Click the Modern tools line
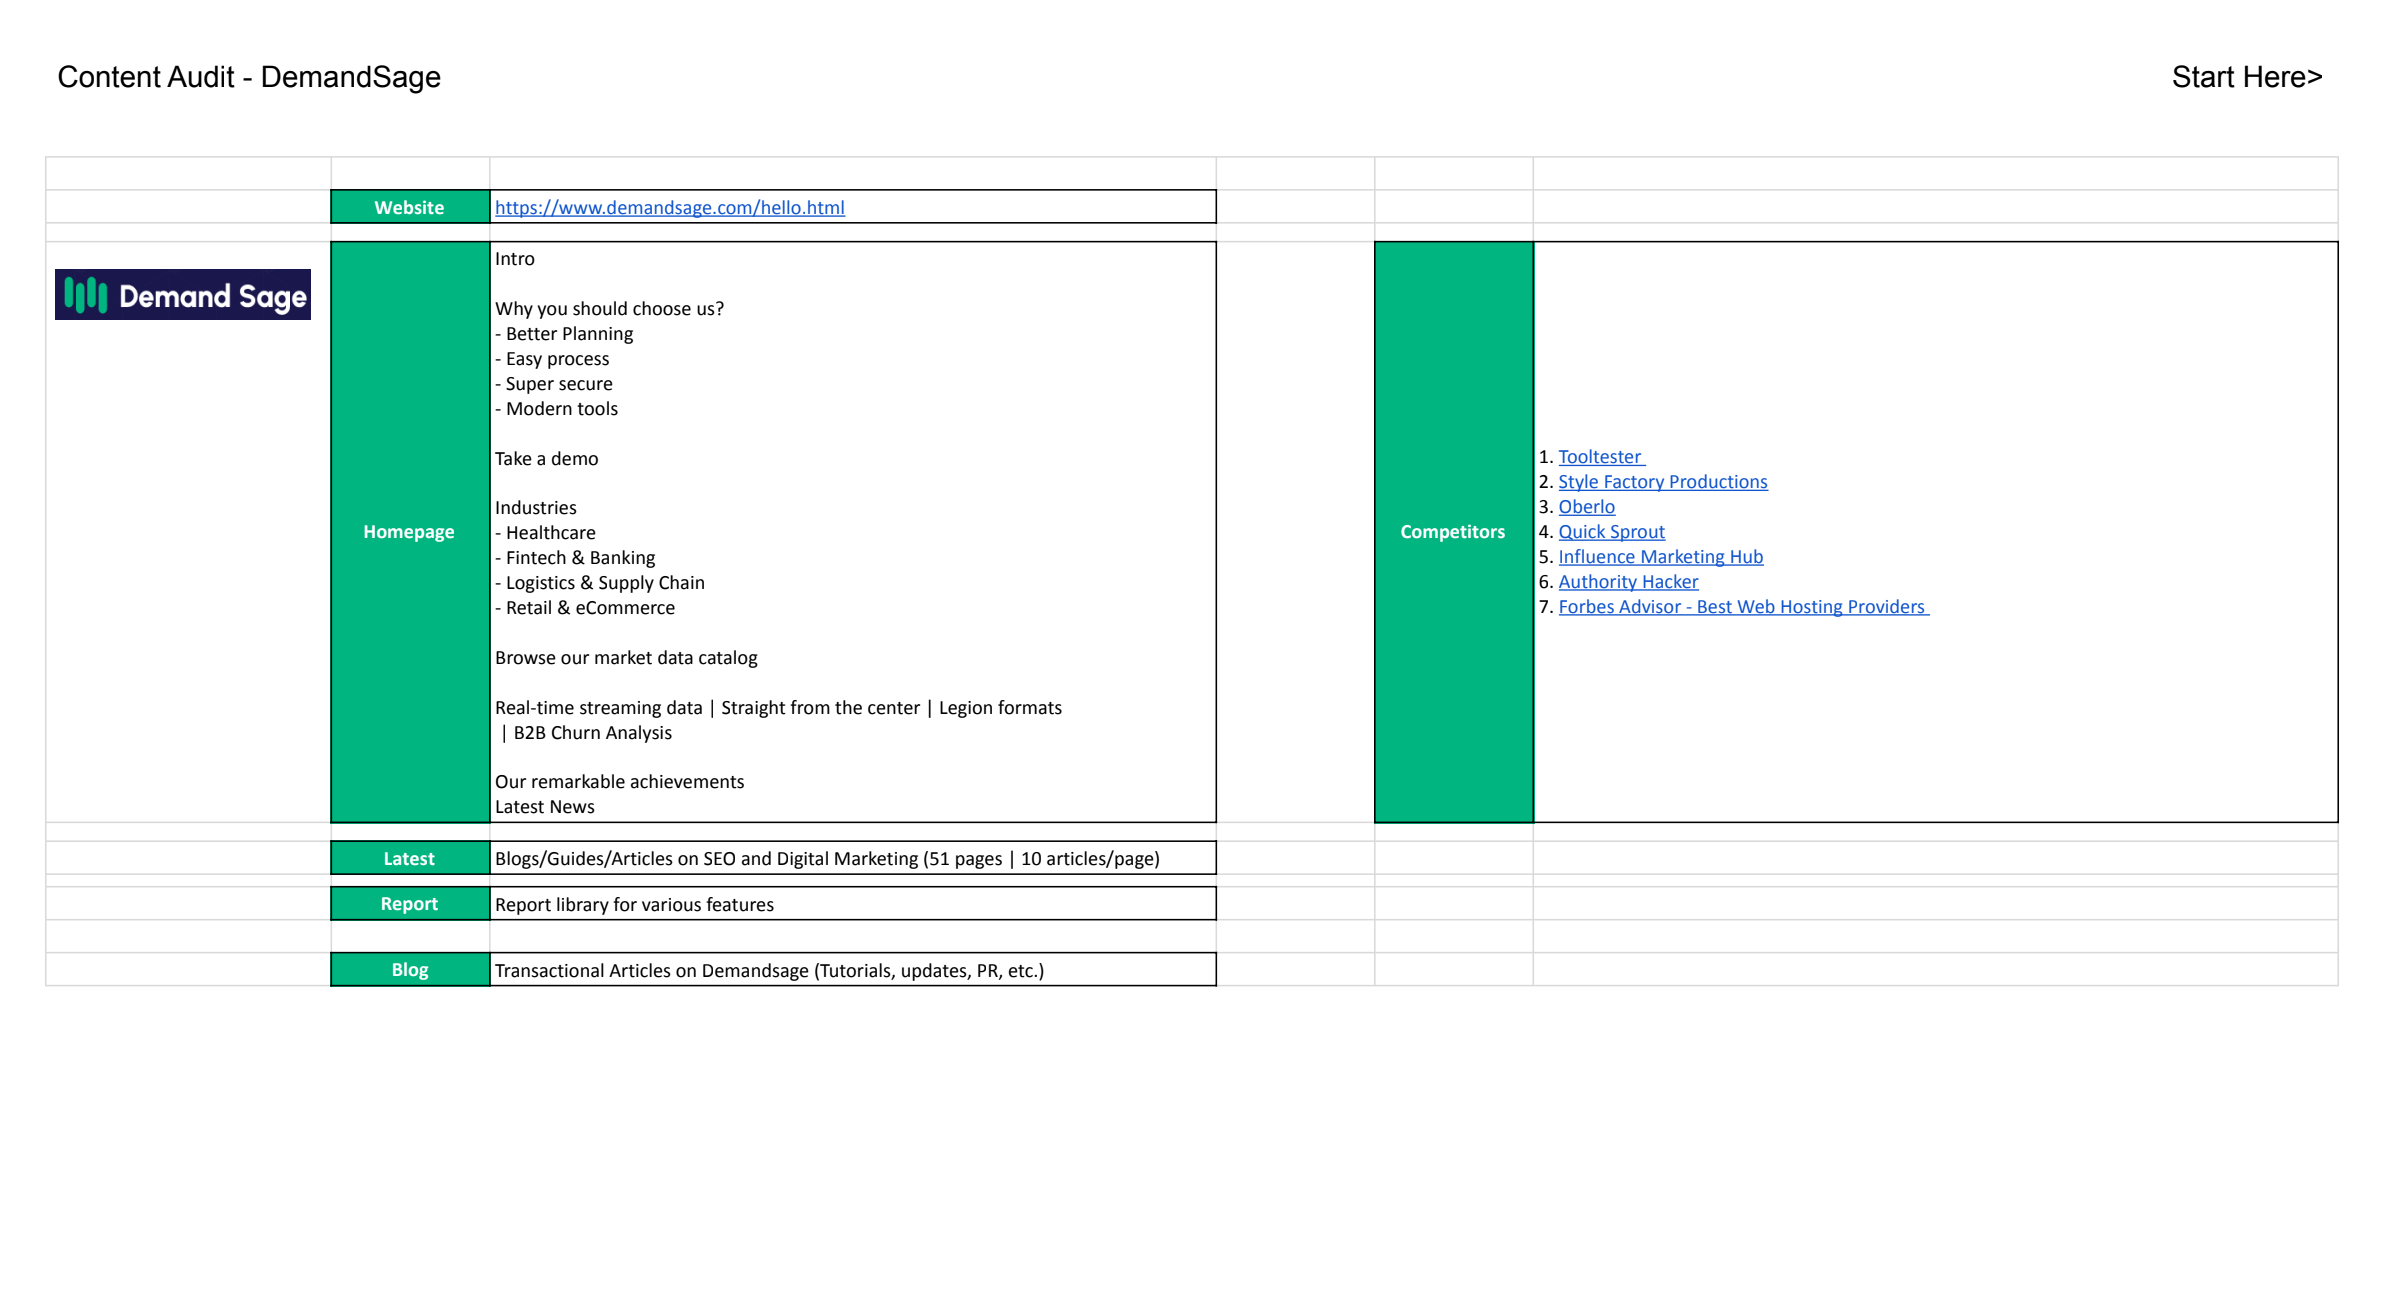This screenshot has width=2386, height=1296. (x=556, y=409)
